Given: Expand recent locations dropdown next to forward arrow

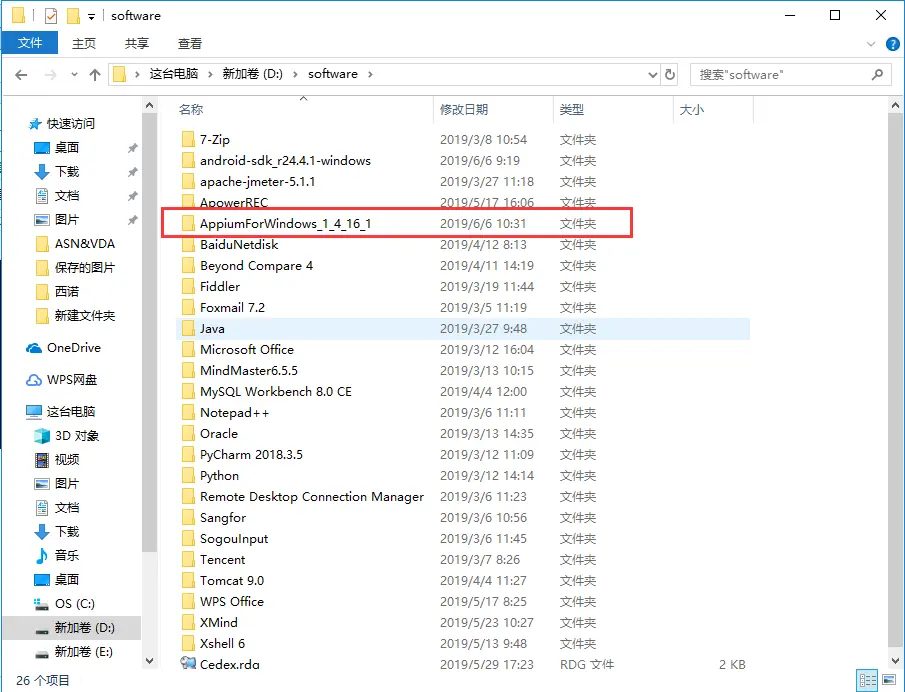Looking at the screenshot, I should click(x=74, y=74).
